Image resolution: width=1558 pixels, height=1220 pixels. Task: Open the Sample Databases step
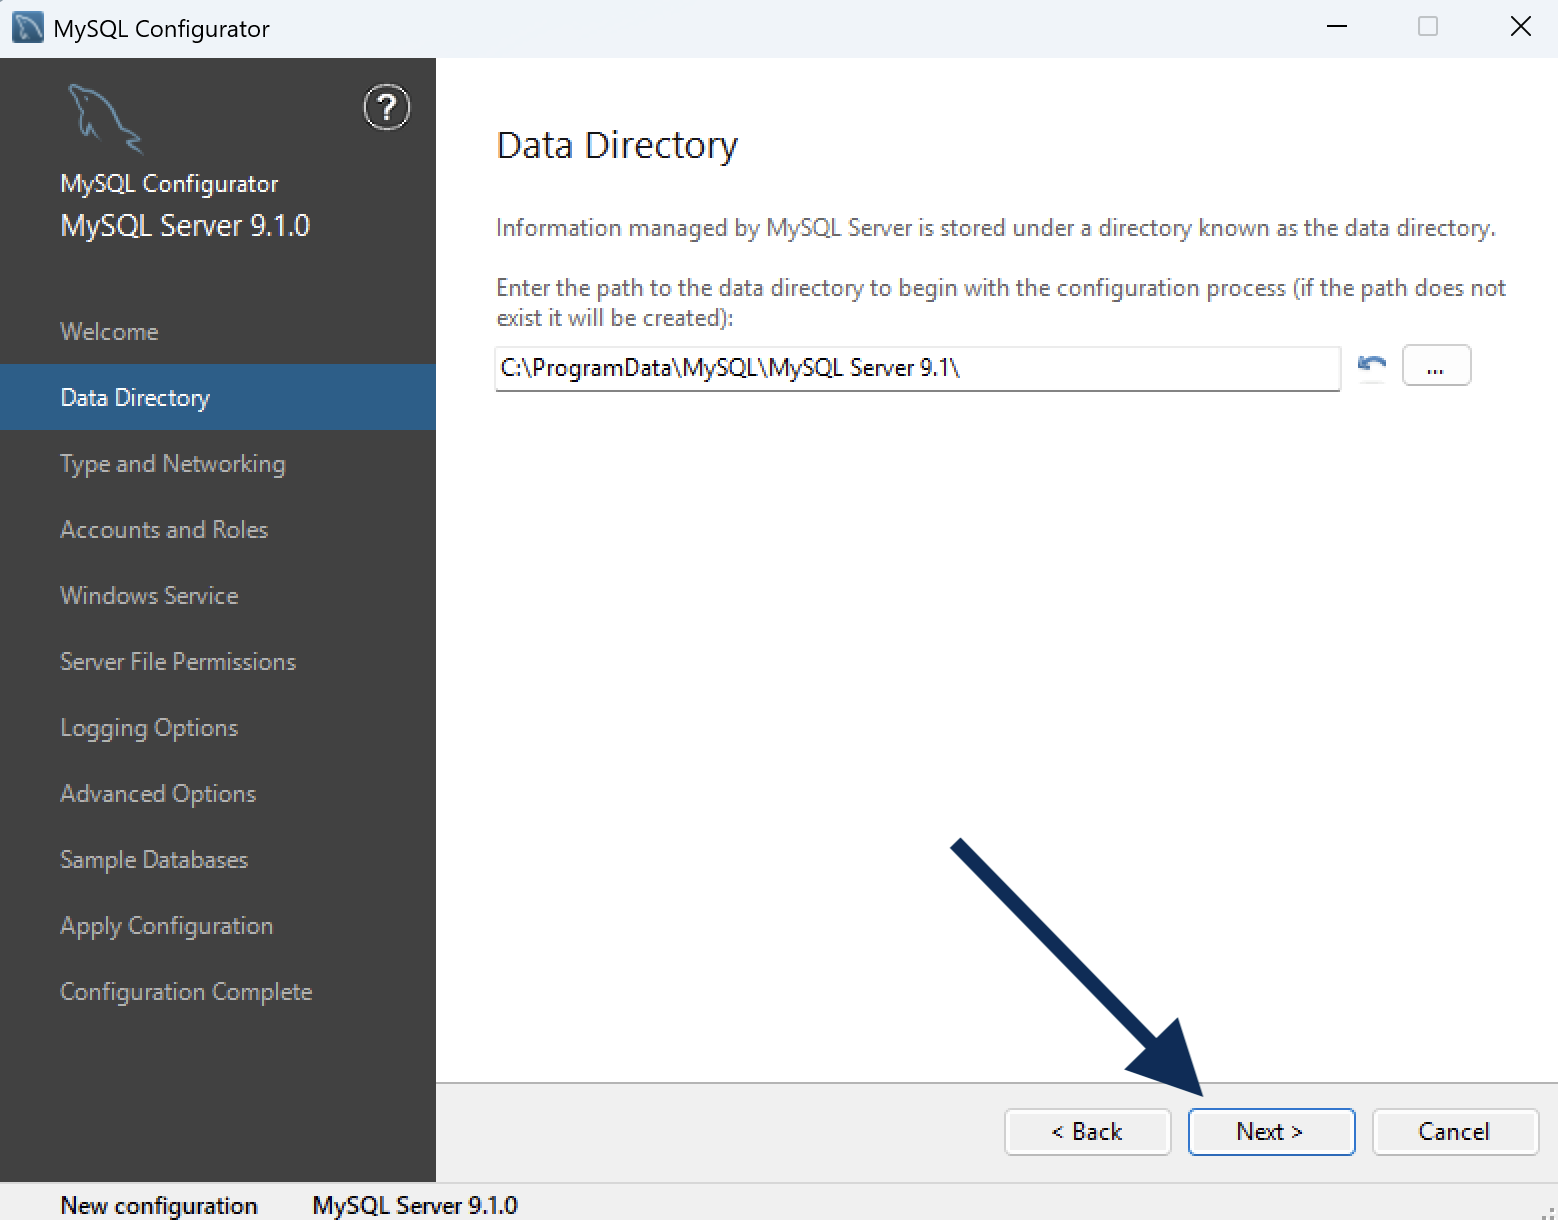click(154, 859)
